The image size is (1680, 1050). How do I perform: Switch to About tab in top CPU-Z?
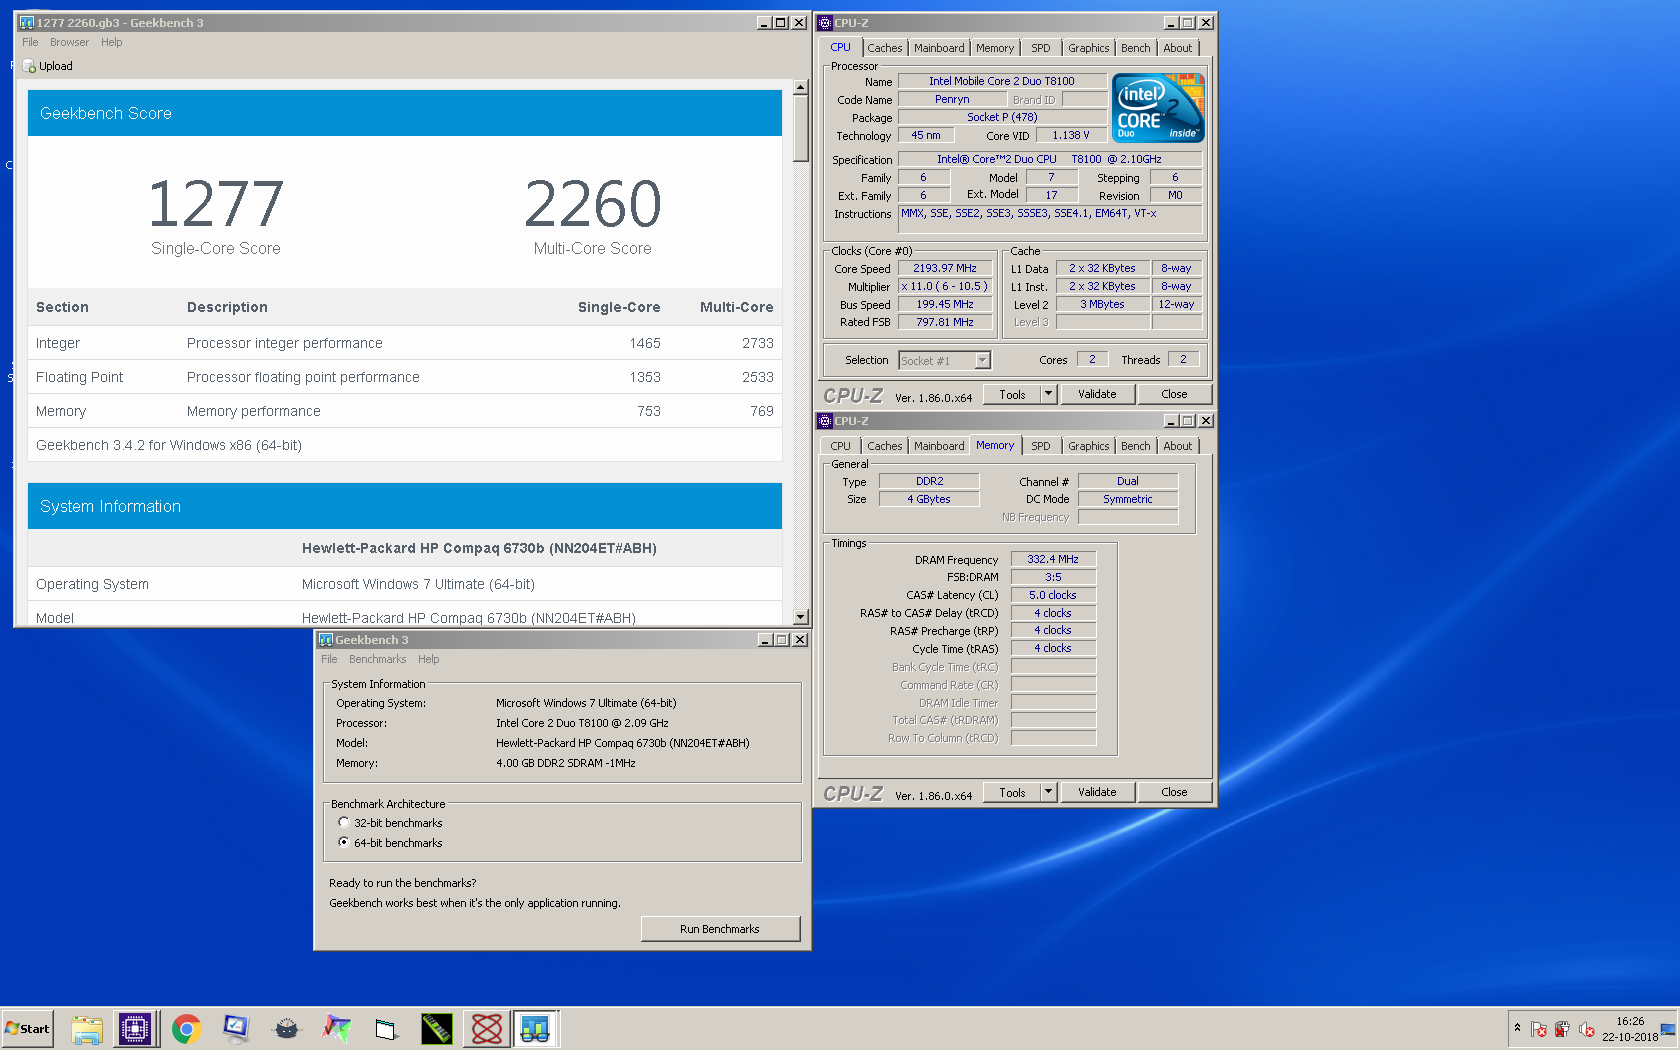(x=1177, y=48)
